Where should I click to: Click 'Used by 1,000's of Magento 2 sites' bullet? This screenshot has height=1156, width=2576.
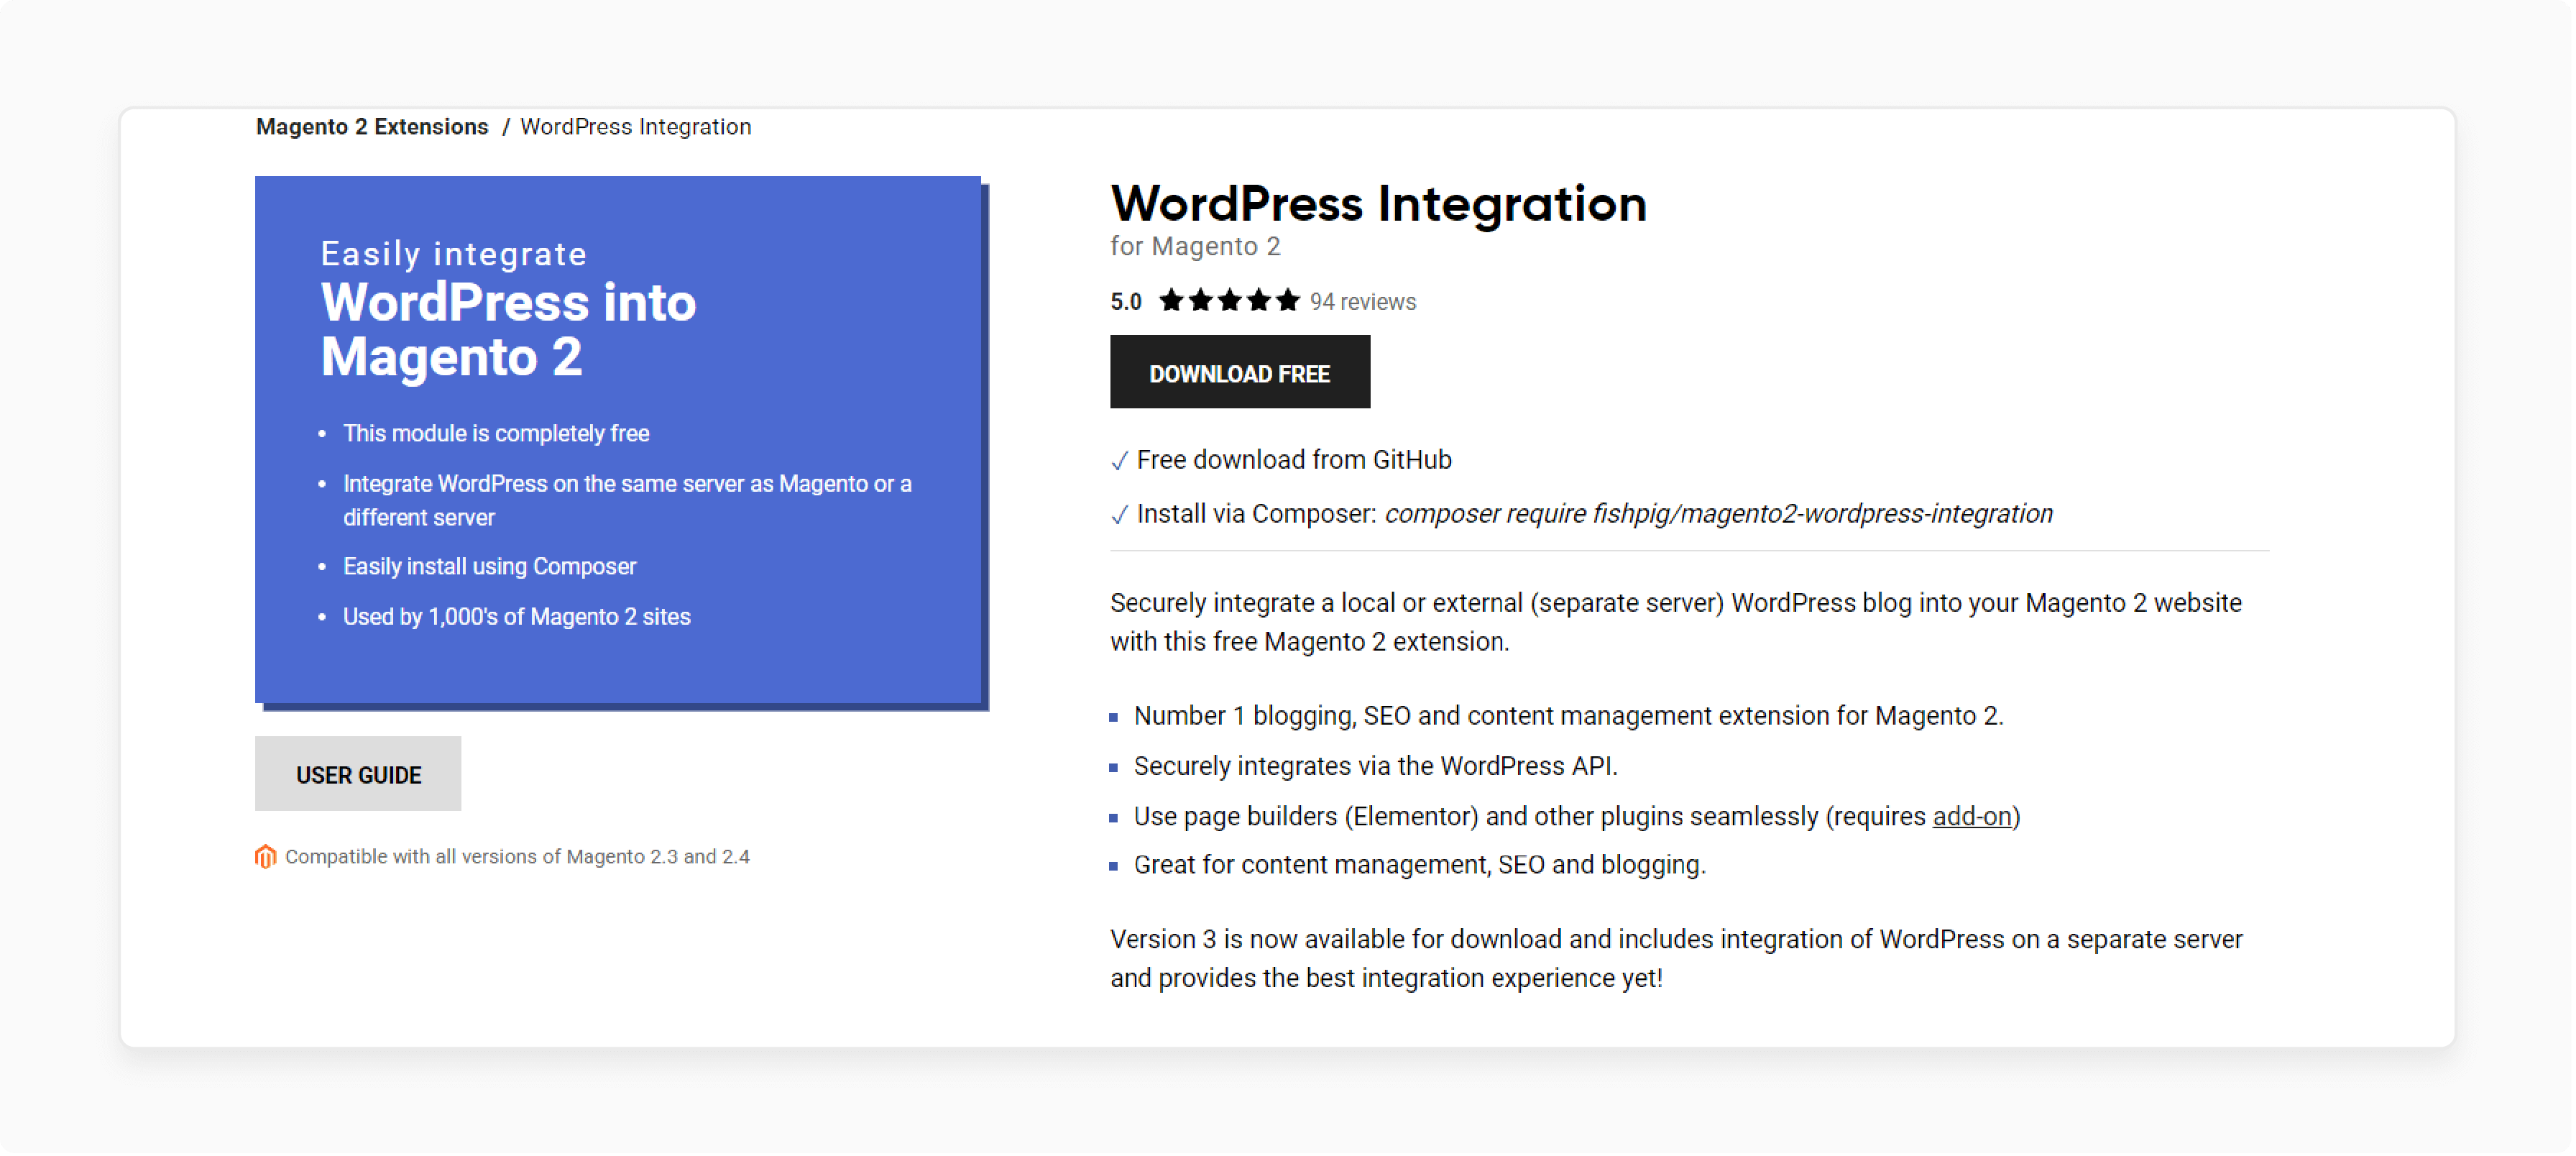coord(516,617)
